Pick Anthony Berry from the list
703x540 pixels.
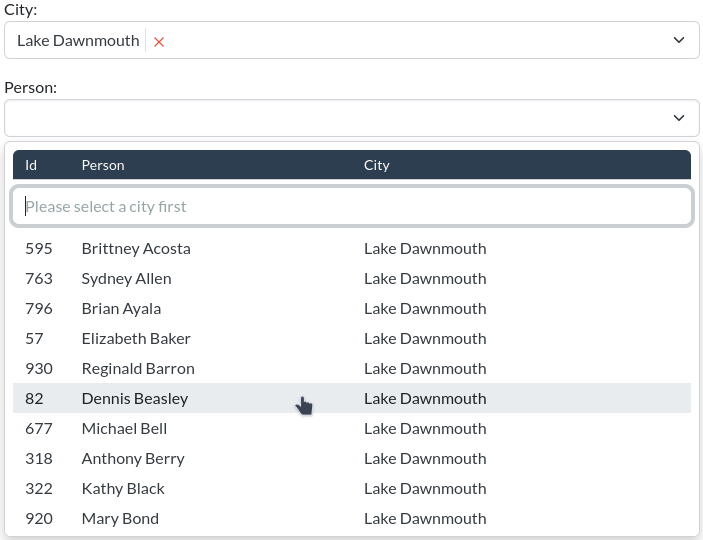(x=133, y=458)
